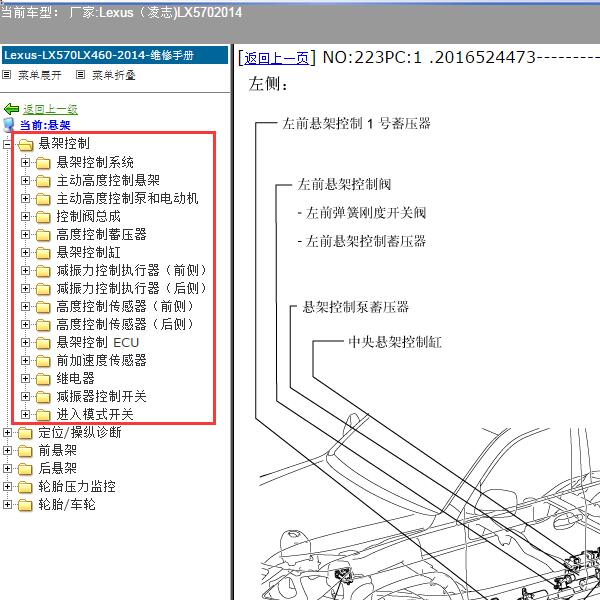This screenshot has height=600, width=600.
Task: Click folder icon of 主动高度控制泵和电动机
Action: click(43, 199)
